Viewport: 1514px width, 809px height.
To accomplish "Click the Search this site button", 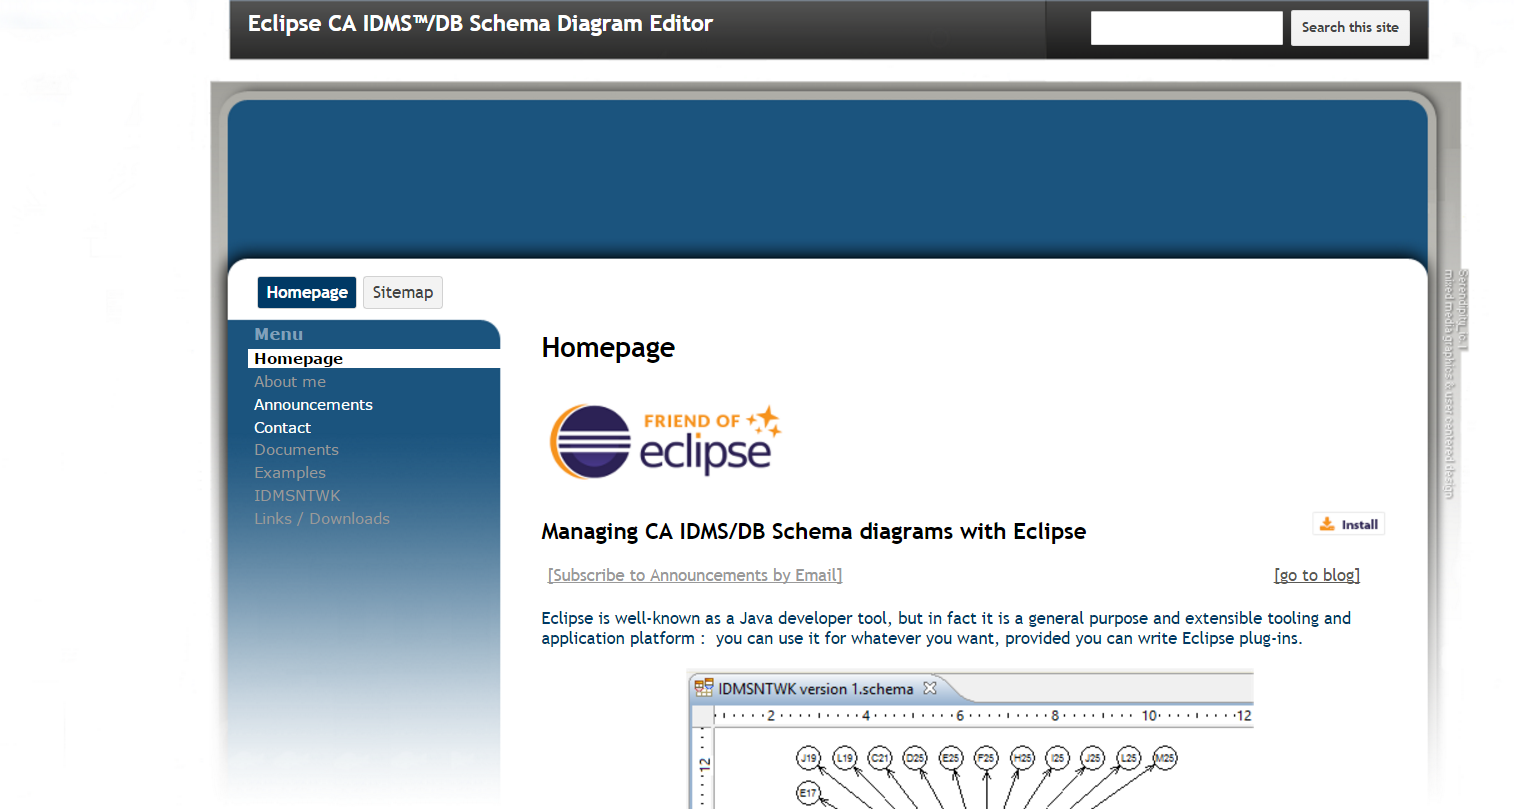I will [1350, 28].
